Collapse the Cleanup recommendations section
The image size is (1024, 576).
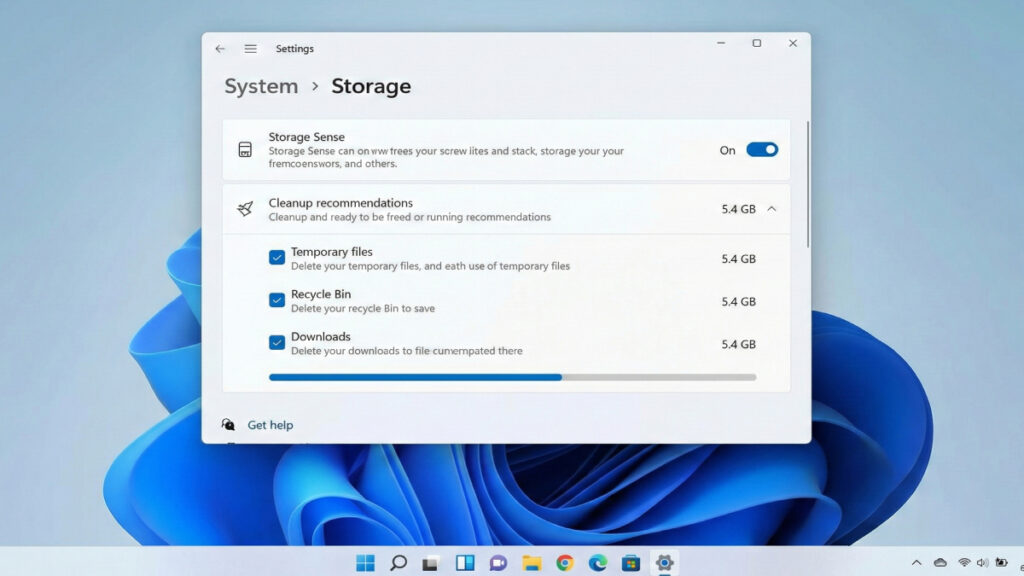(x=772, y=209)
